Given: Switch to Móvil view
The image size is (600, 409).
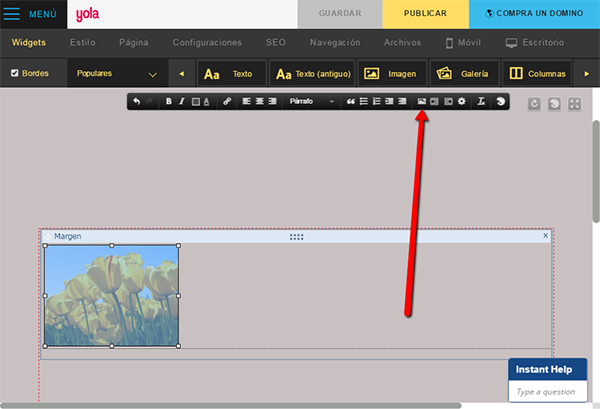Looking at the screenshot, I should (468, 43).
